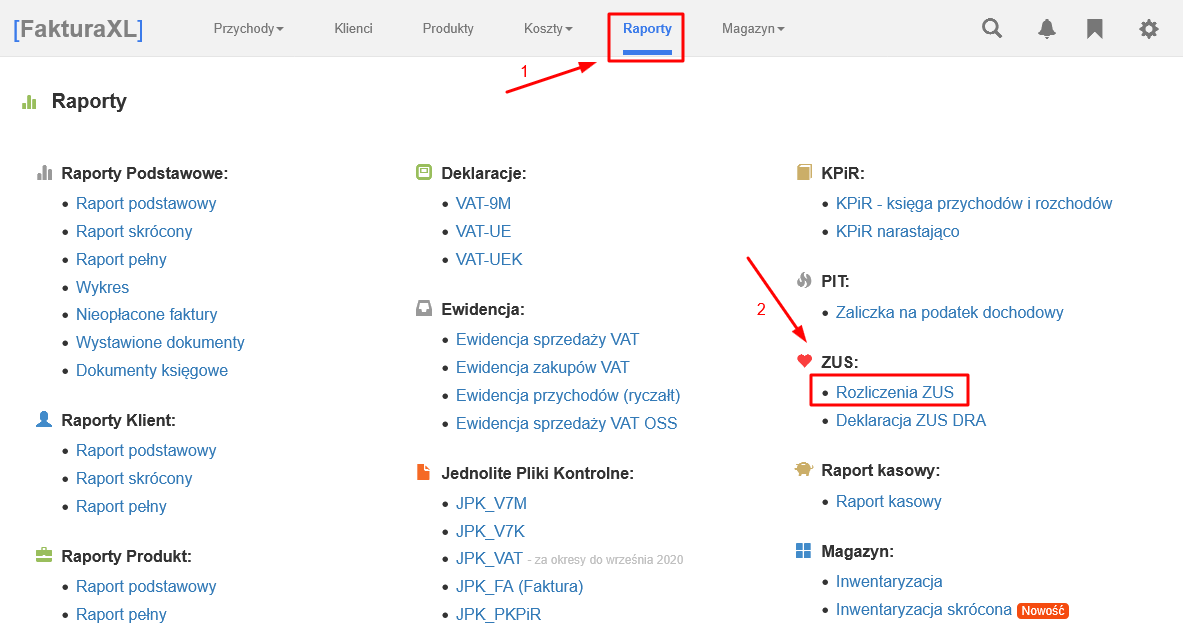Open Zaliczka na podatek dochodowy
This screenshot has height=625, width=1183.
pos(949,312)
